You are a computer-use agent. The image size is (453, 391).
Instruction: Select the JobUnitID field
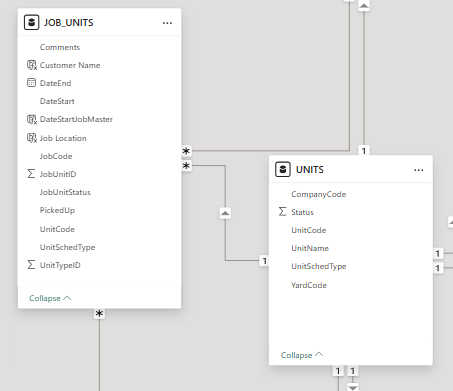58,174
